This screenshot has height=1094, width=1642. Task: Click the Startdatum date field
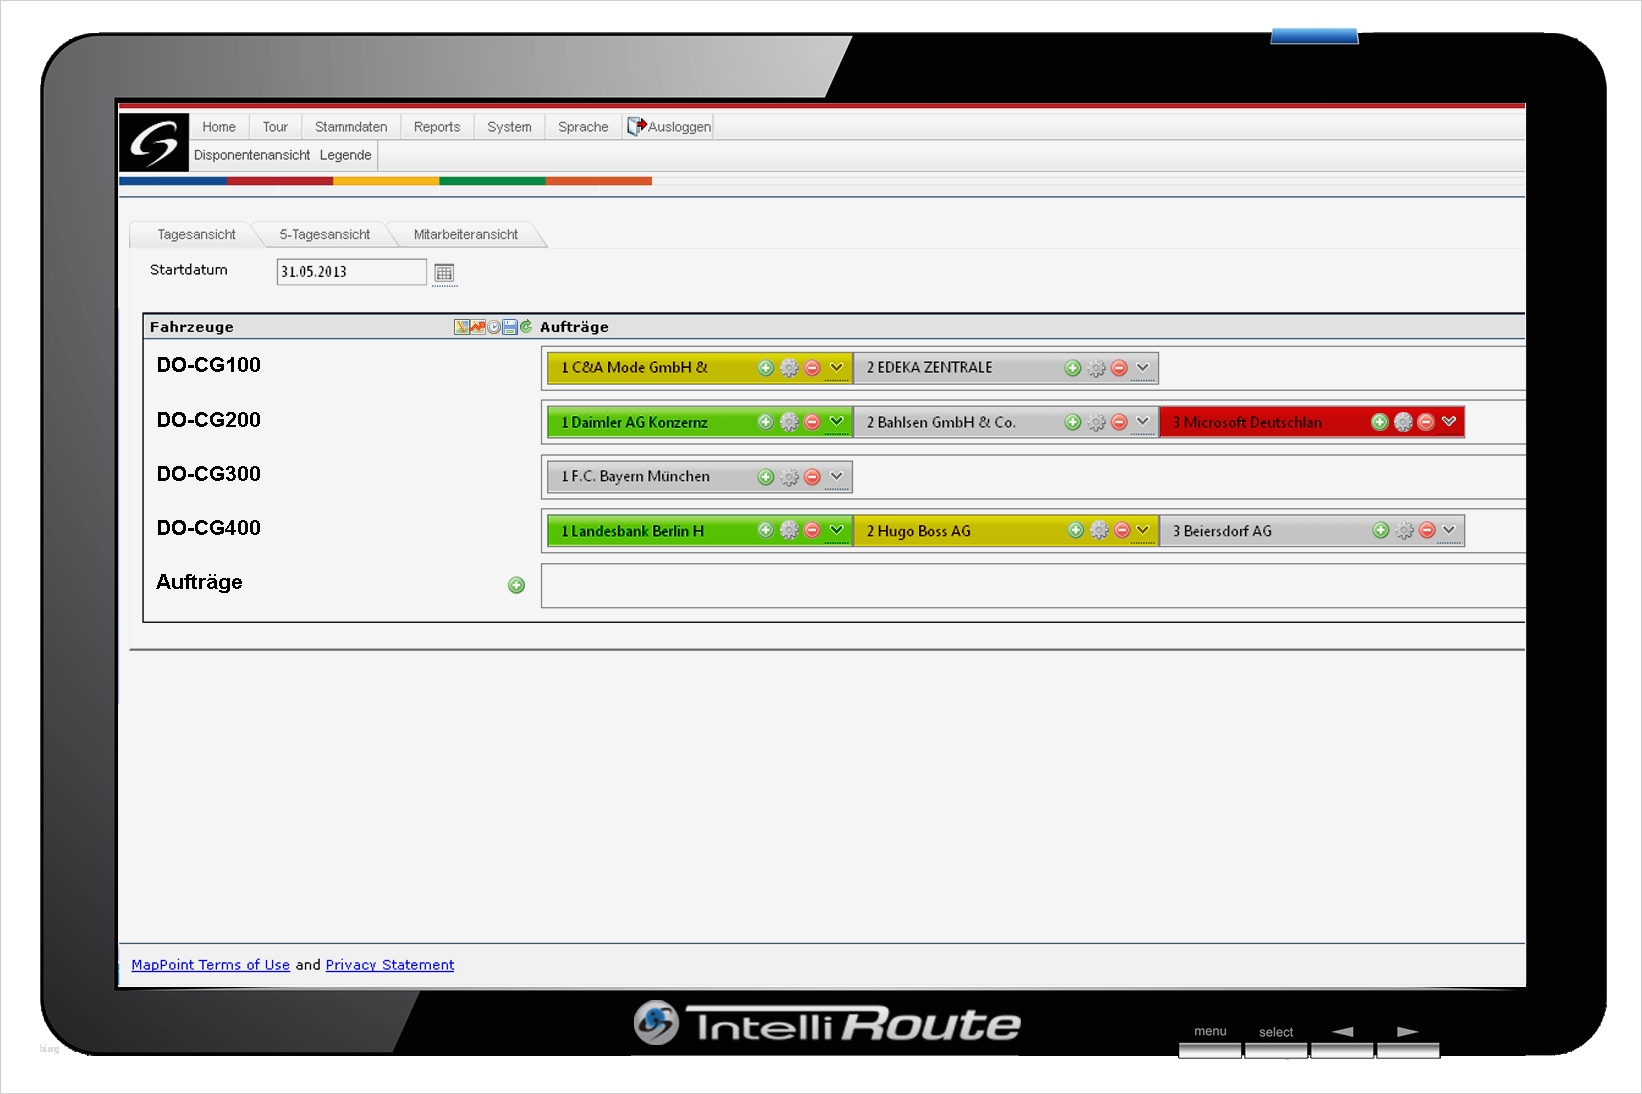point(352,272)
